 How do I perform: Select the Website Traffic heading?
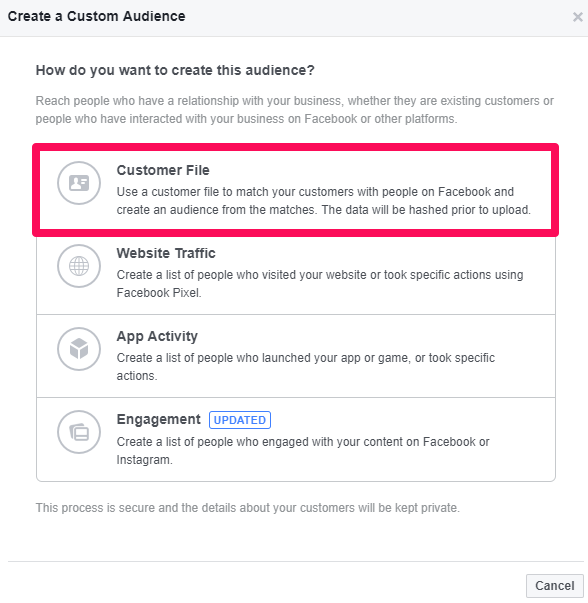tap(166, 253)
